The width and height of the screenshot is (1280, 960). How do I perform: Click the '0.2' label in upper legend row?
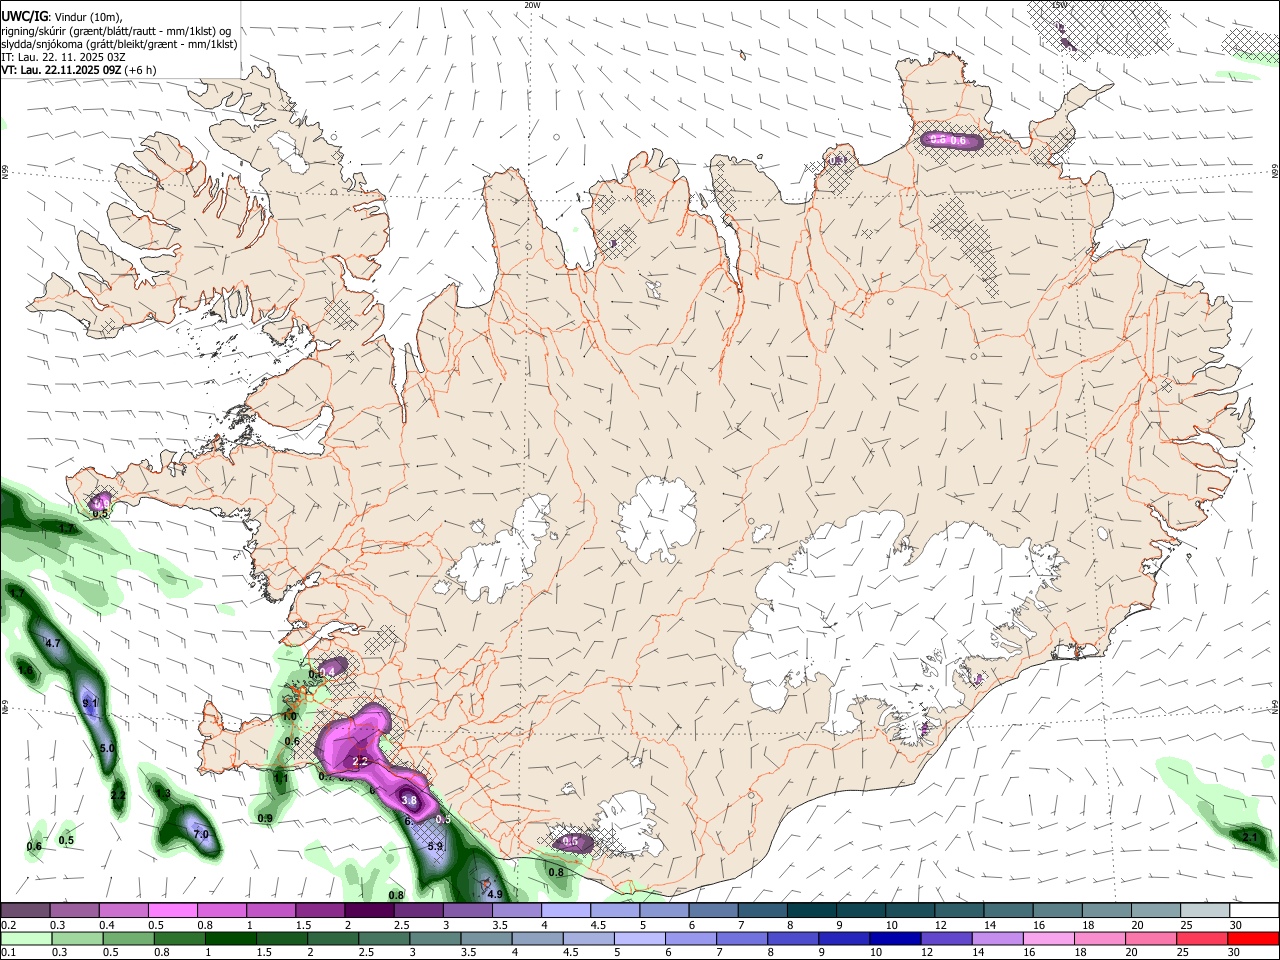tap(8, 925)
